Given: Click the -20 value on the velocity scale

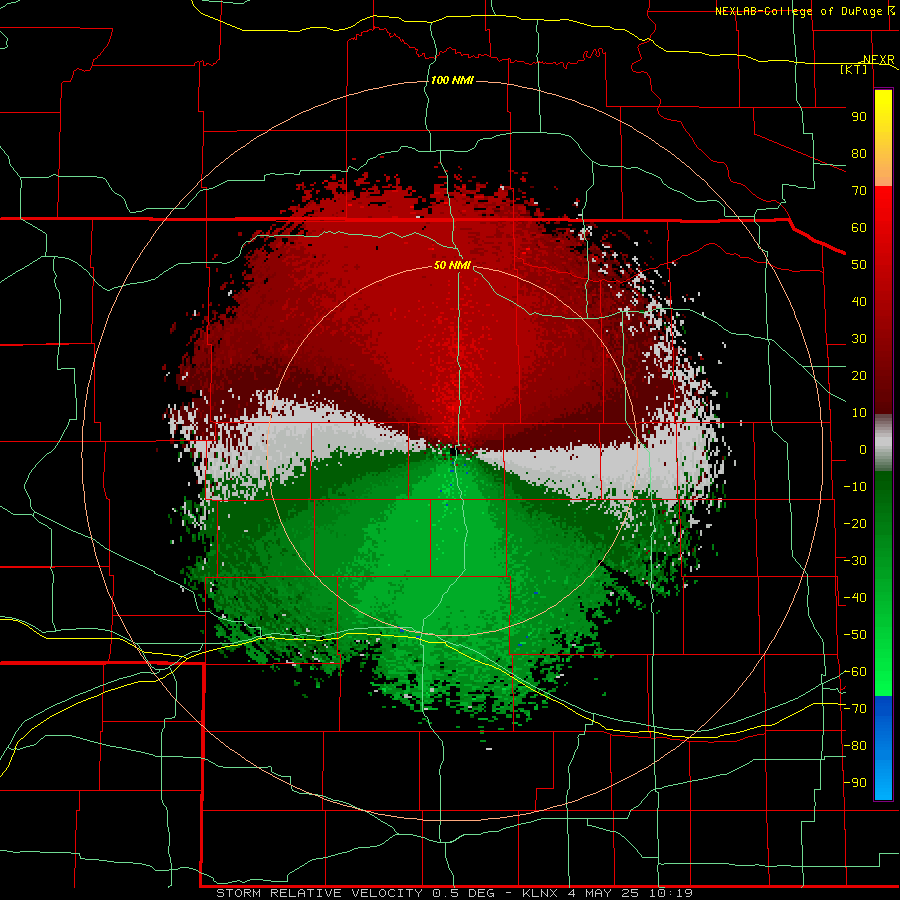Looking at the screenshot, I should (855, 524).
